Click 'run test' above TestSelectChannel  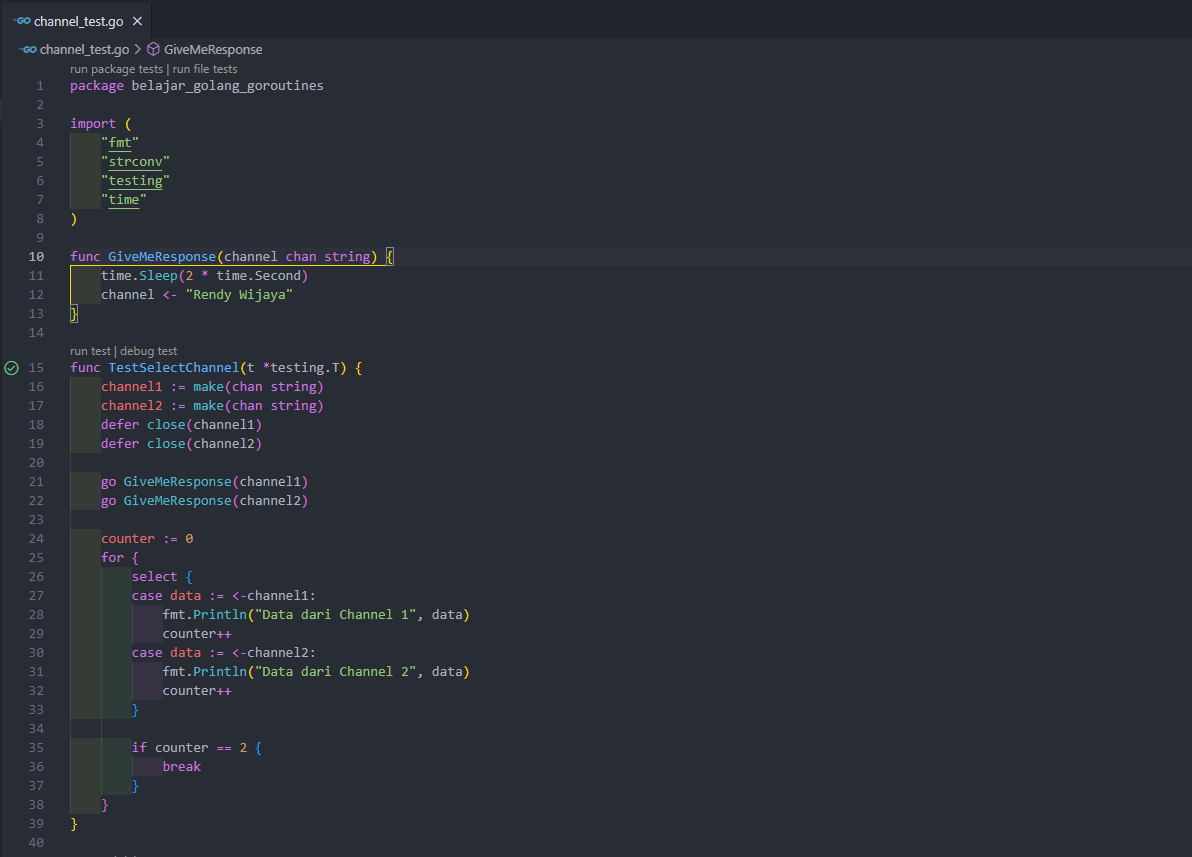click(x=90, y=351)
